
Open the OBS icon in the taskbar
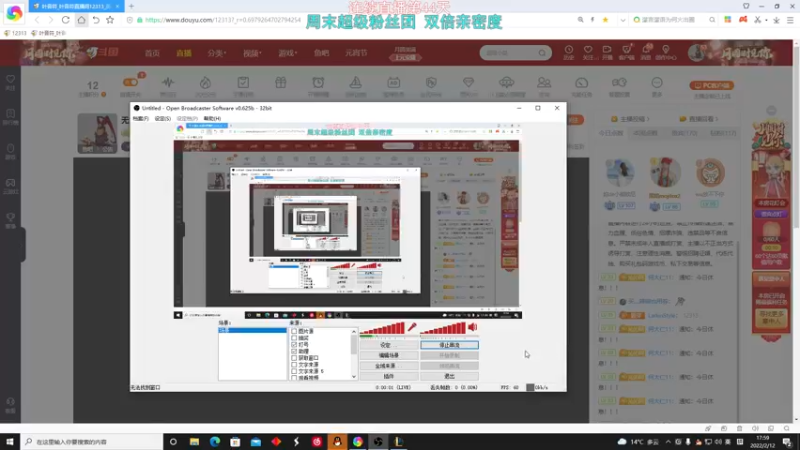click(378, 441)
